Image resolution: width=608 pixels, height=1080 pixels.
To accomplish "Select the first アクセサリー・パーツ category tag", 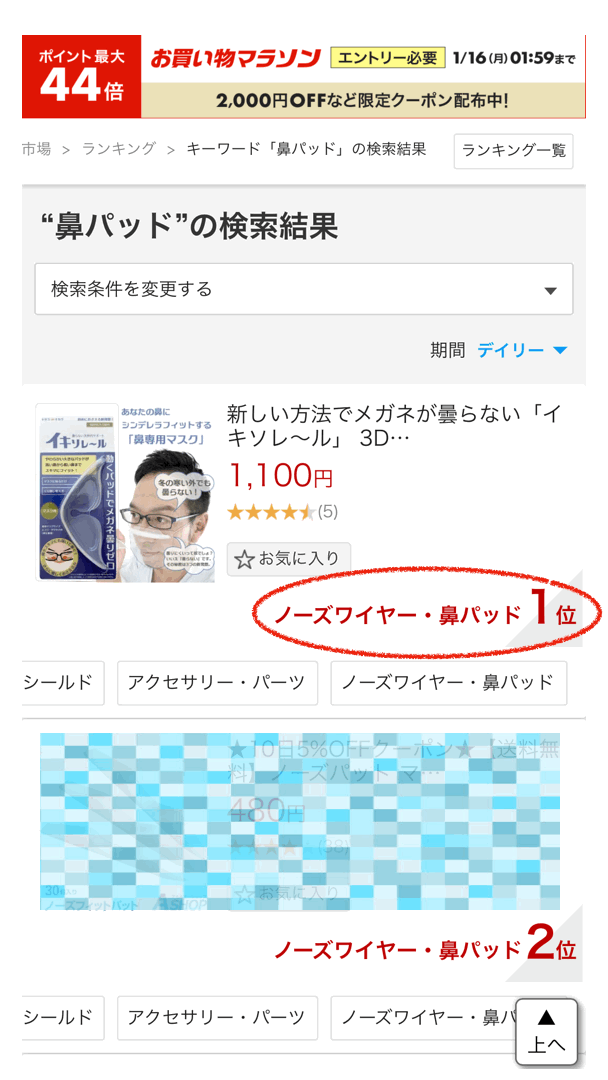I will click(217, 683).
